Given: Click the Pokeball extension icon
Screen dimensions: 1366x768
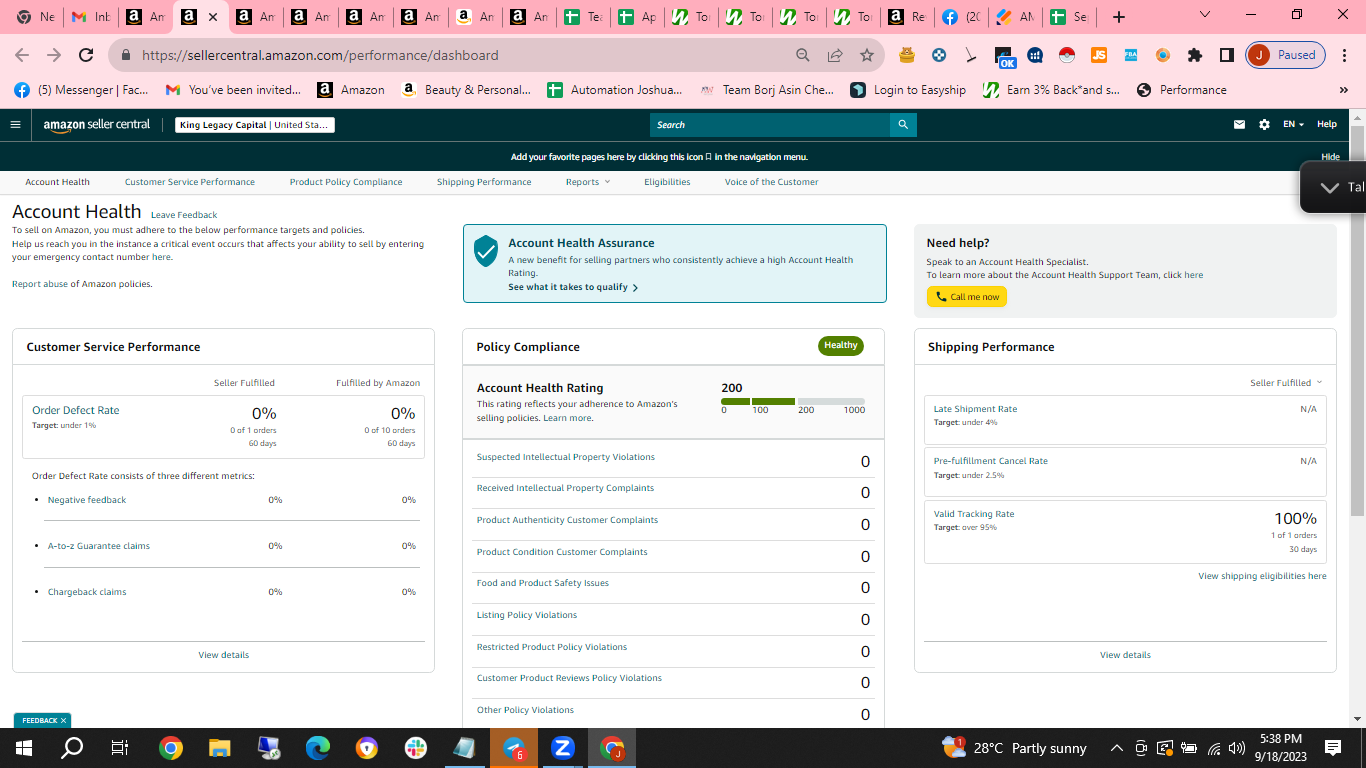Looking at the screenshot, I should (1067, 55).
